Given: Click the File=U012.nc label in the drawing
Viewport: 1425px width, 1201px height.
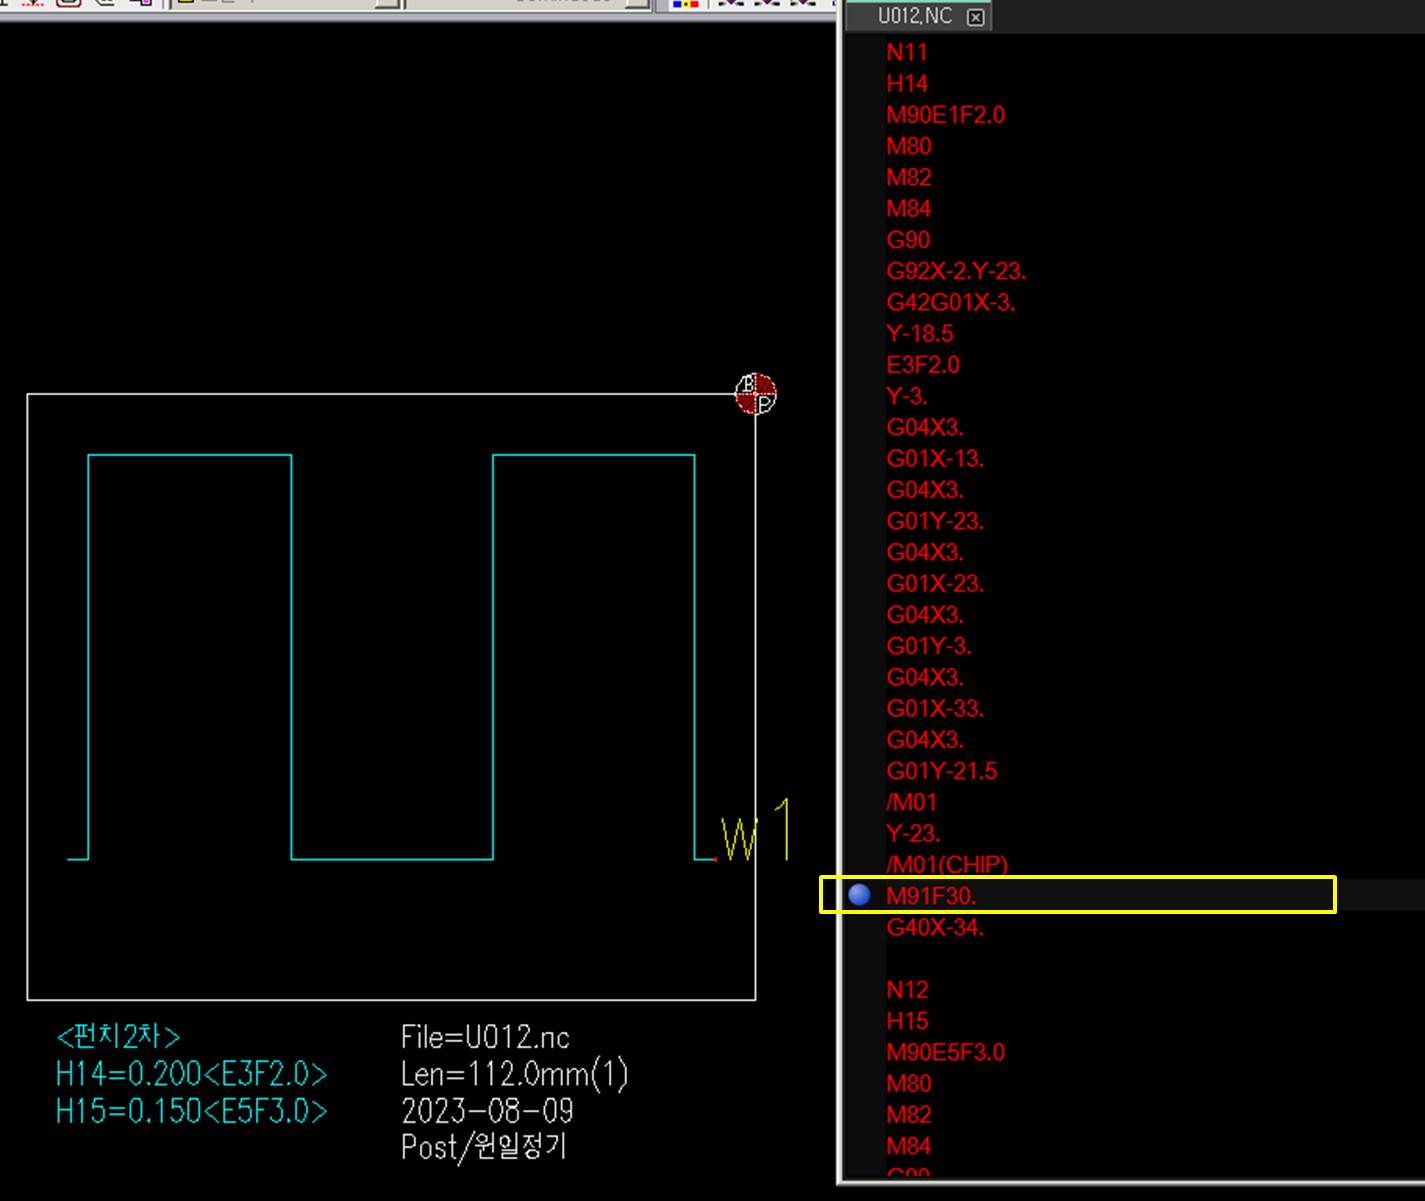Looking at the screenshot, I should (x=485, y=1037).
